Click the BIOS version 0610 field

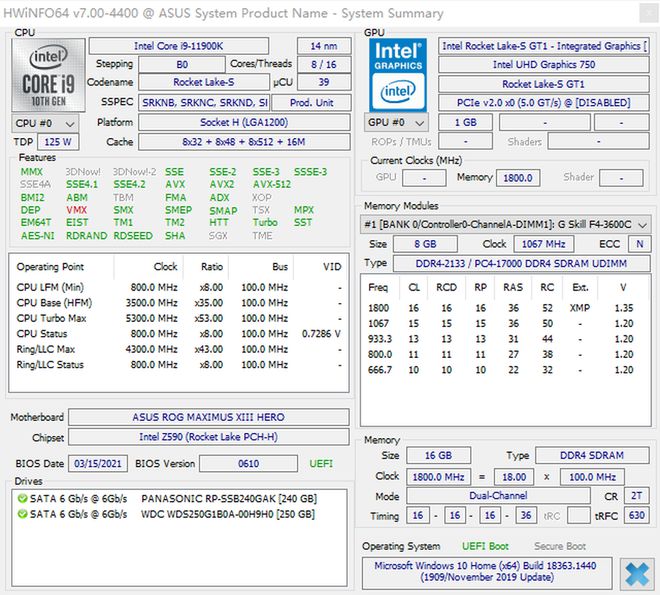(248, 464)
